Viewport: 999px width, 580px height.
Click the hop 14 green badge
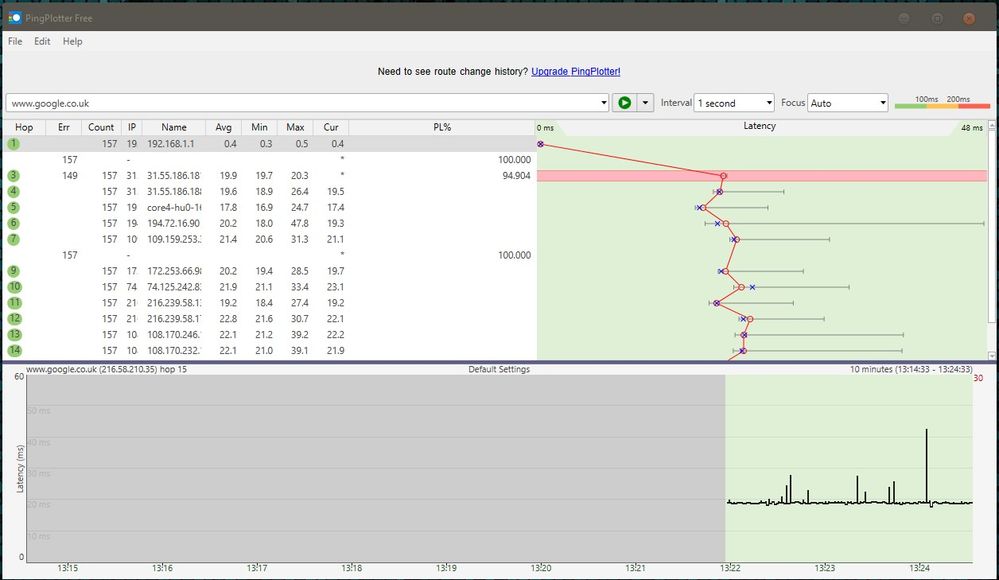coord(14,351)
